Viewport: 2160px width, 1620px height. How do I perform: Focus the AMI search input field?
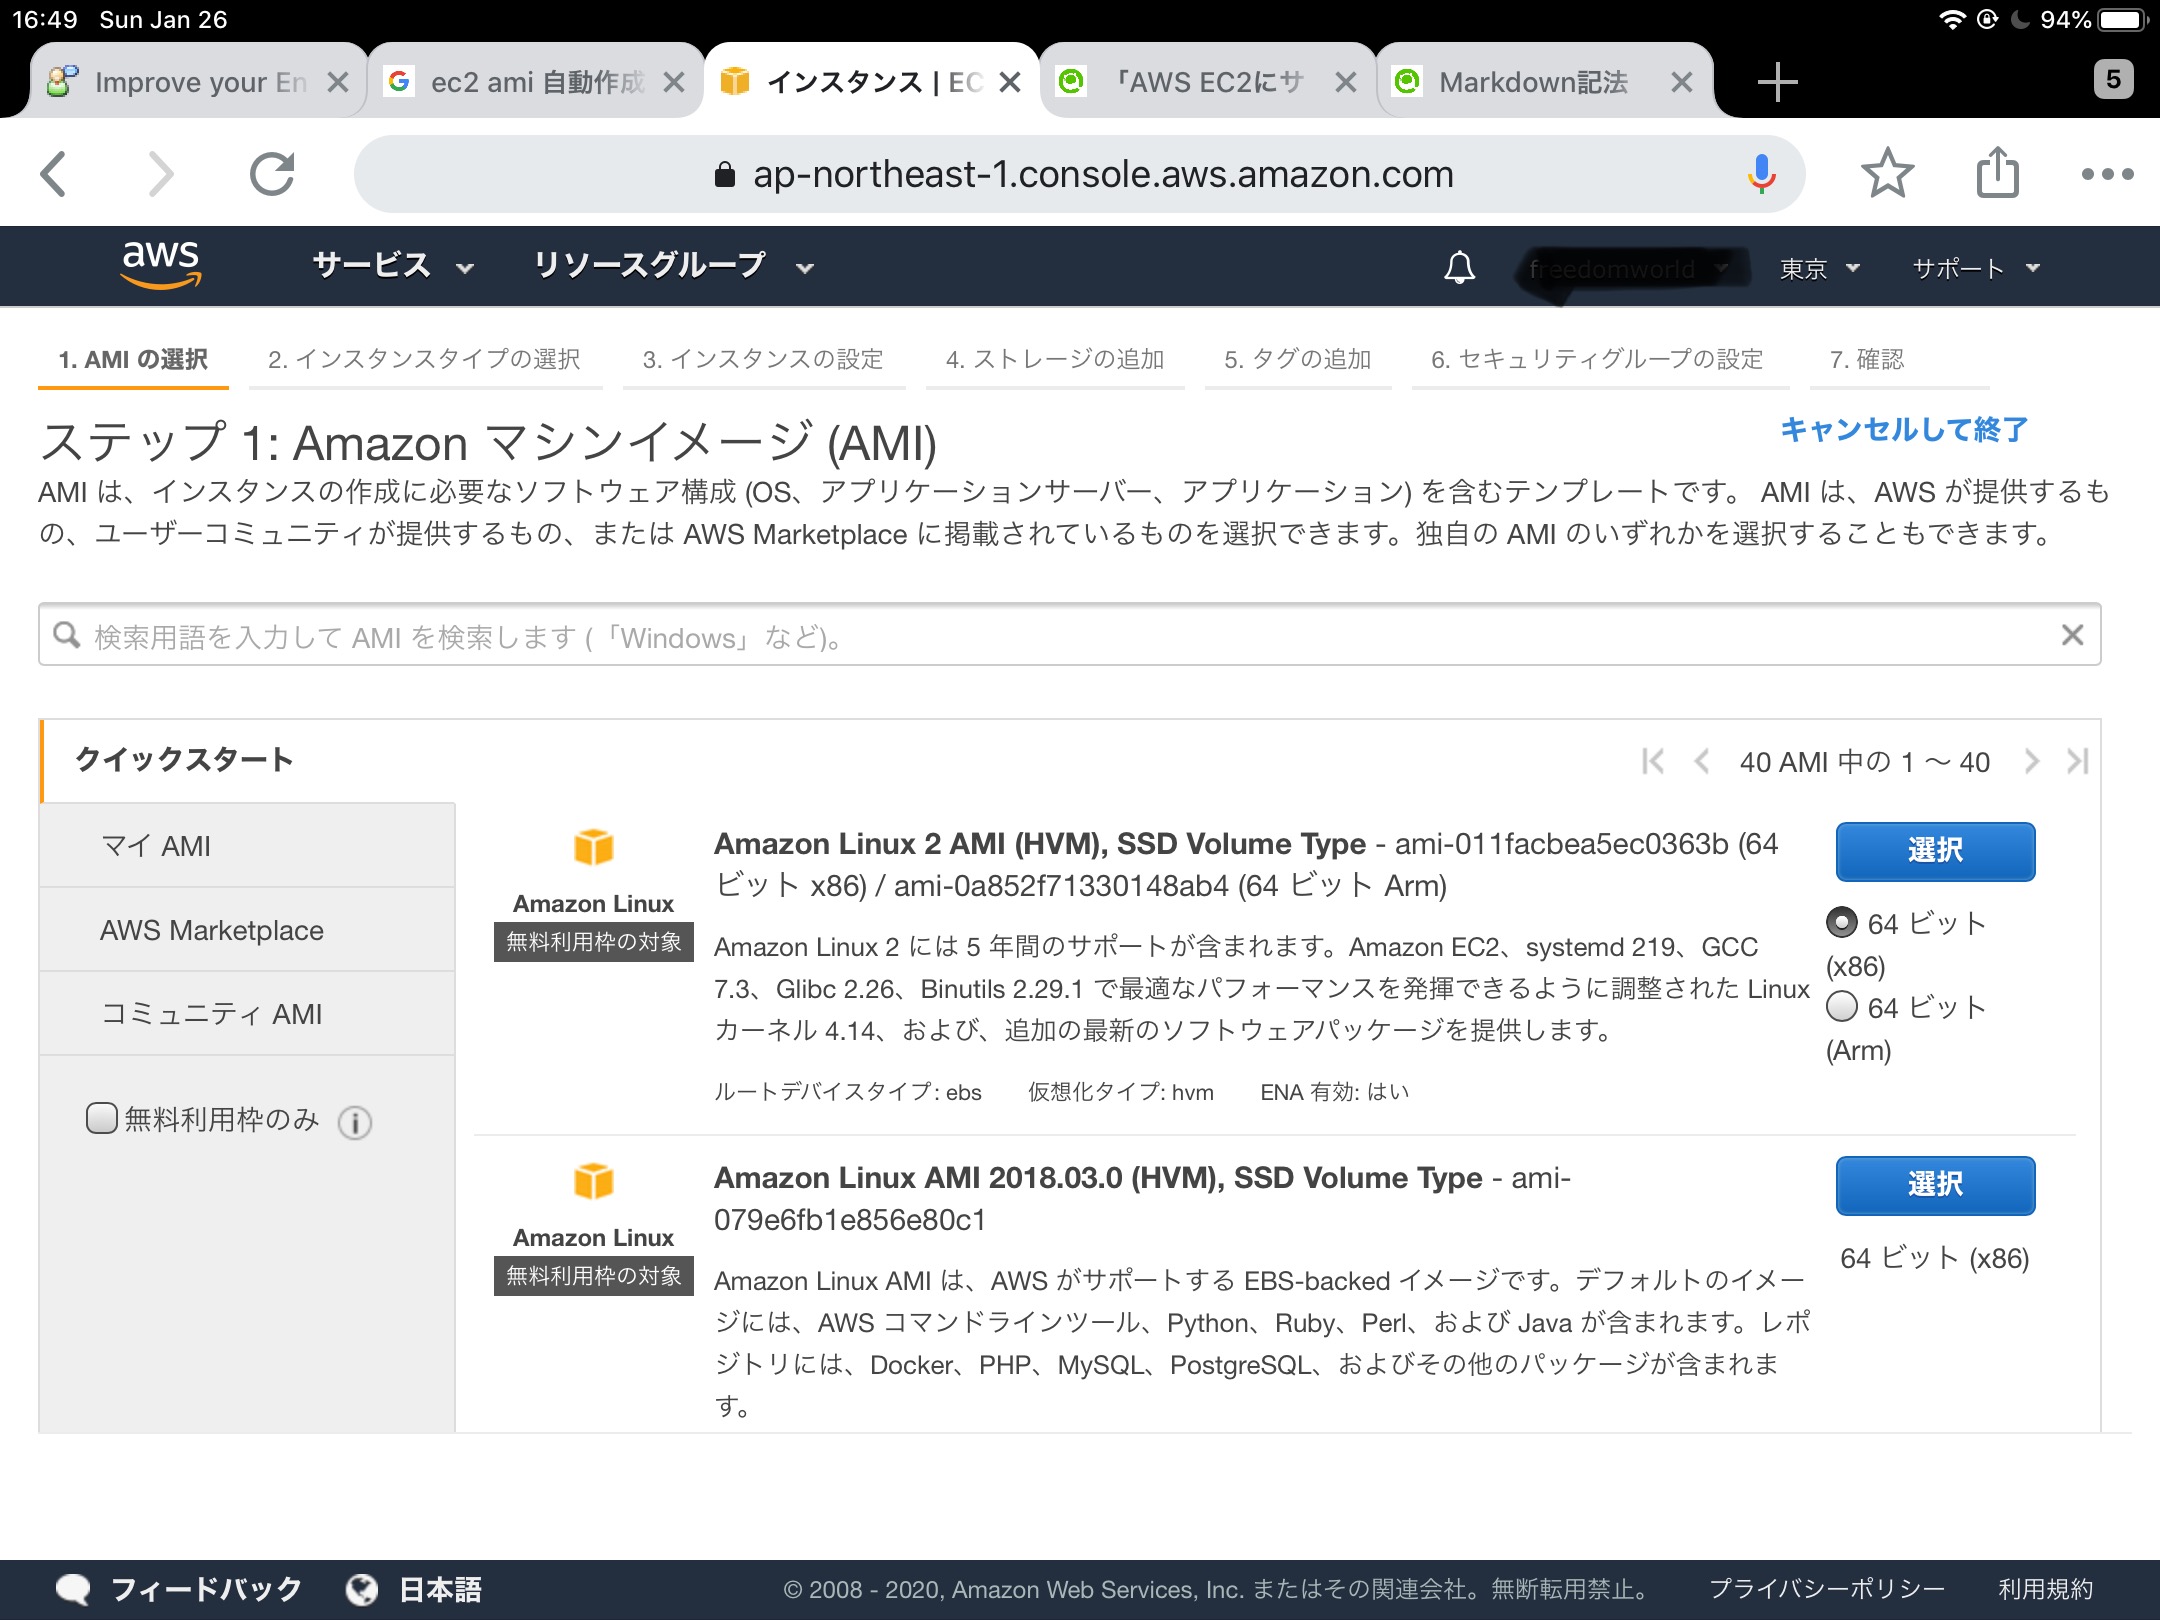click(x=1069, y=635)
